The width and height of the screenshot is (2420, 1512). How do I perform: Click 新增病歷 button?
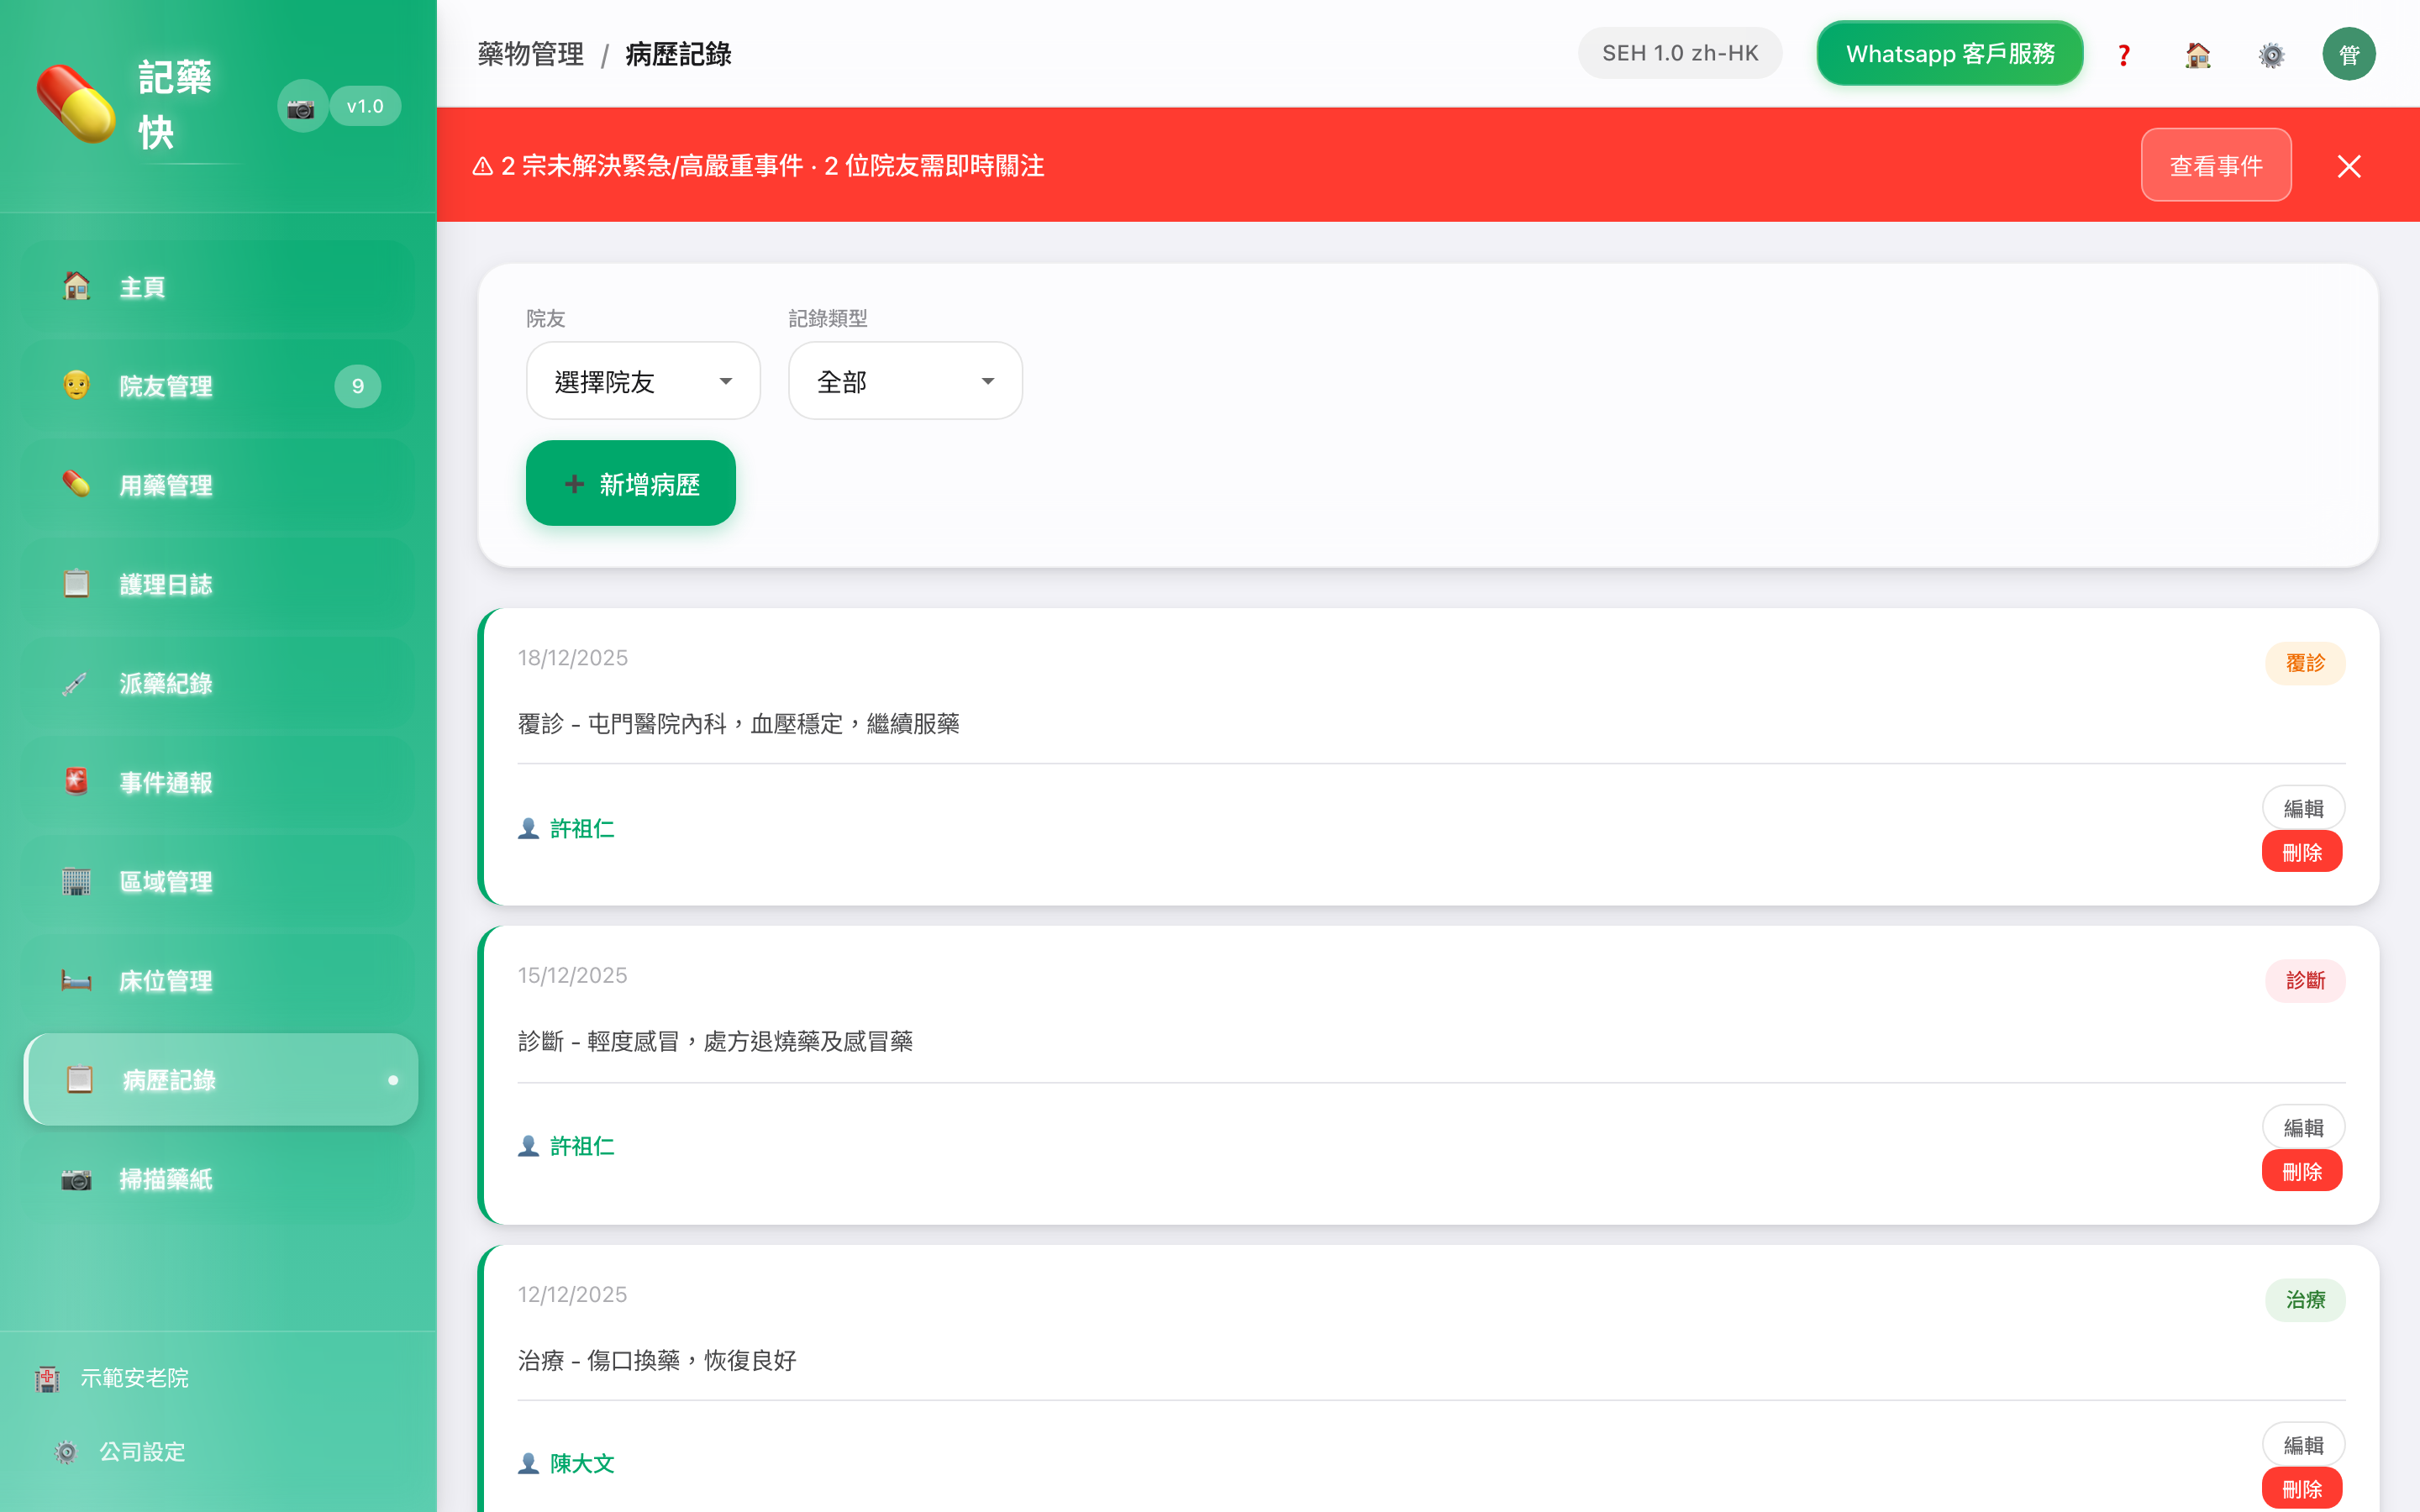pyautogui.click(x=631, y=484)
